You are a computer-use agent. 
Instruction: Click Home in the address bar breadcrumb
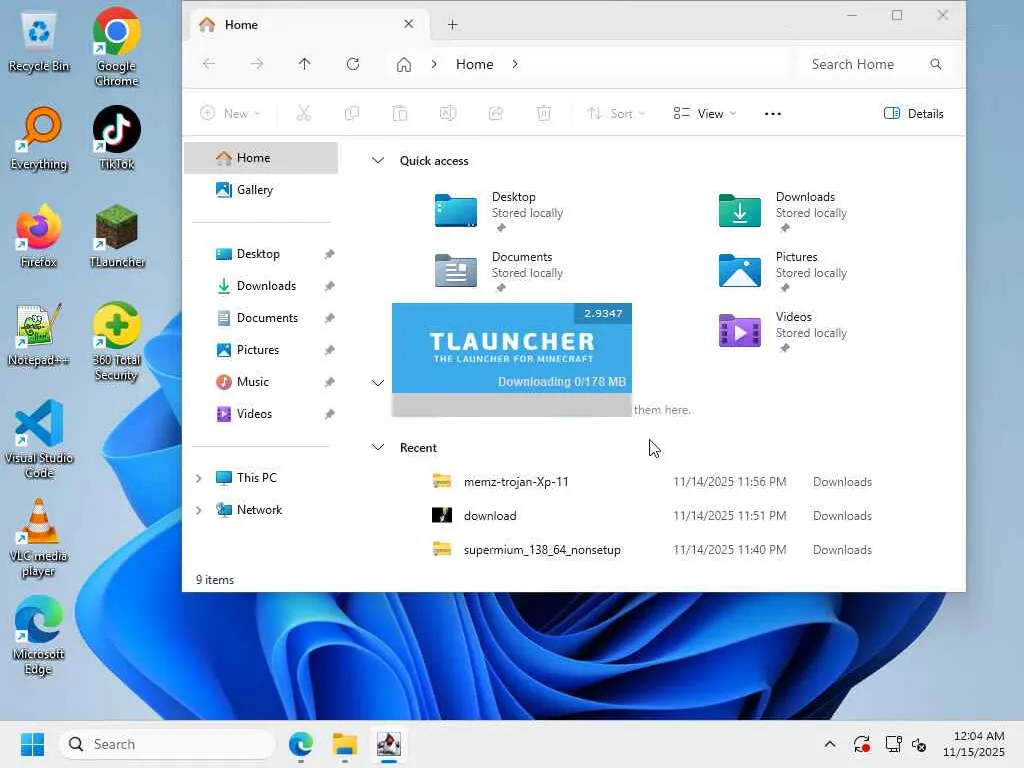(474, 64)
